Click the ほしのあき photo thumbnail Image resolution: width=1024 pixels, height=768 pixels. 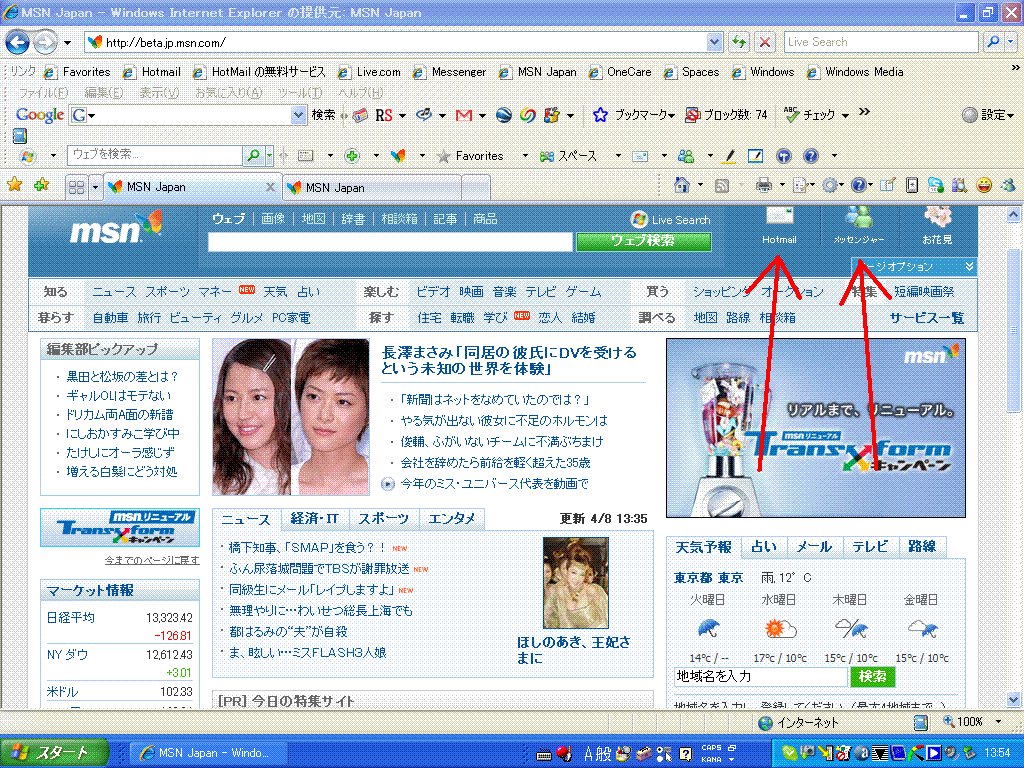click(x=576, y=583)
